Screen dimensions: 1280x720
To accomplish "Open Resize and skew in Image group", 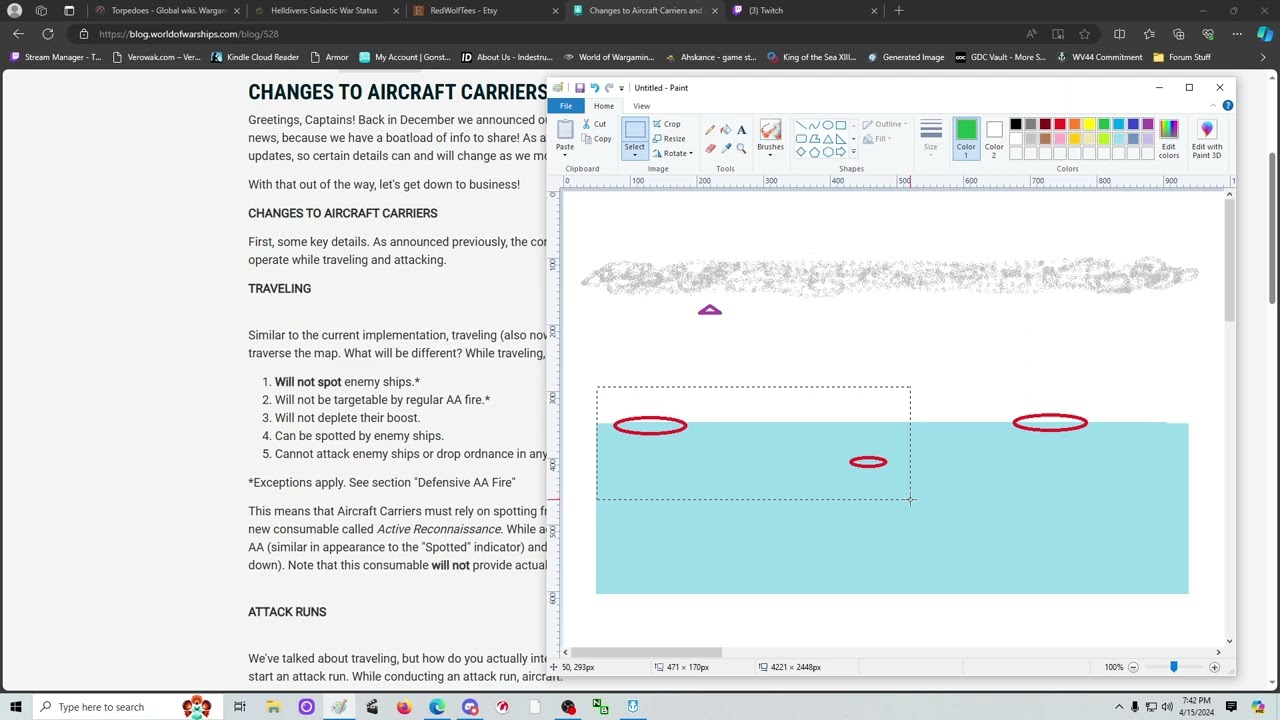I will (669, 139).
